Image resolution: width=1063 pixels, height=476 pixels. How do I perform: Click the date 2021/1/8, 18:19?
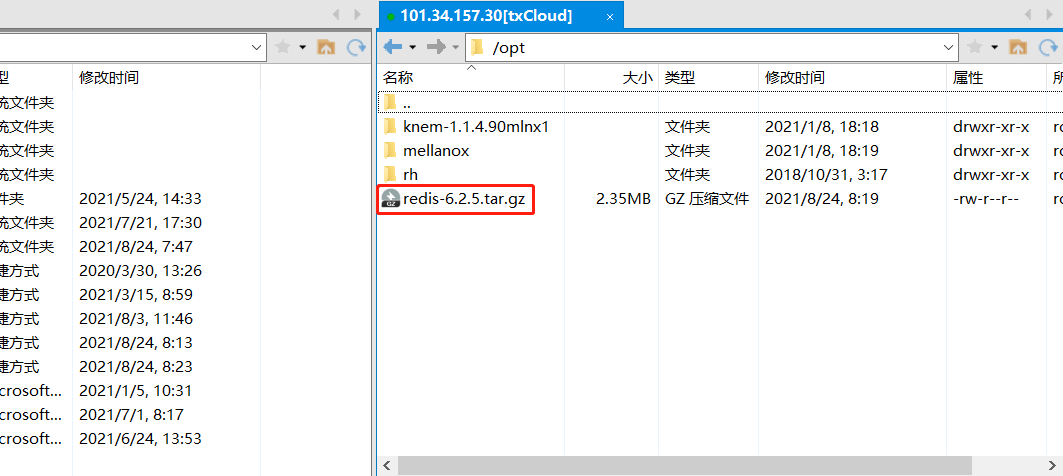click(x=822, y=151)
